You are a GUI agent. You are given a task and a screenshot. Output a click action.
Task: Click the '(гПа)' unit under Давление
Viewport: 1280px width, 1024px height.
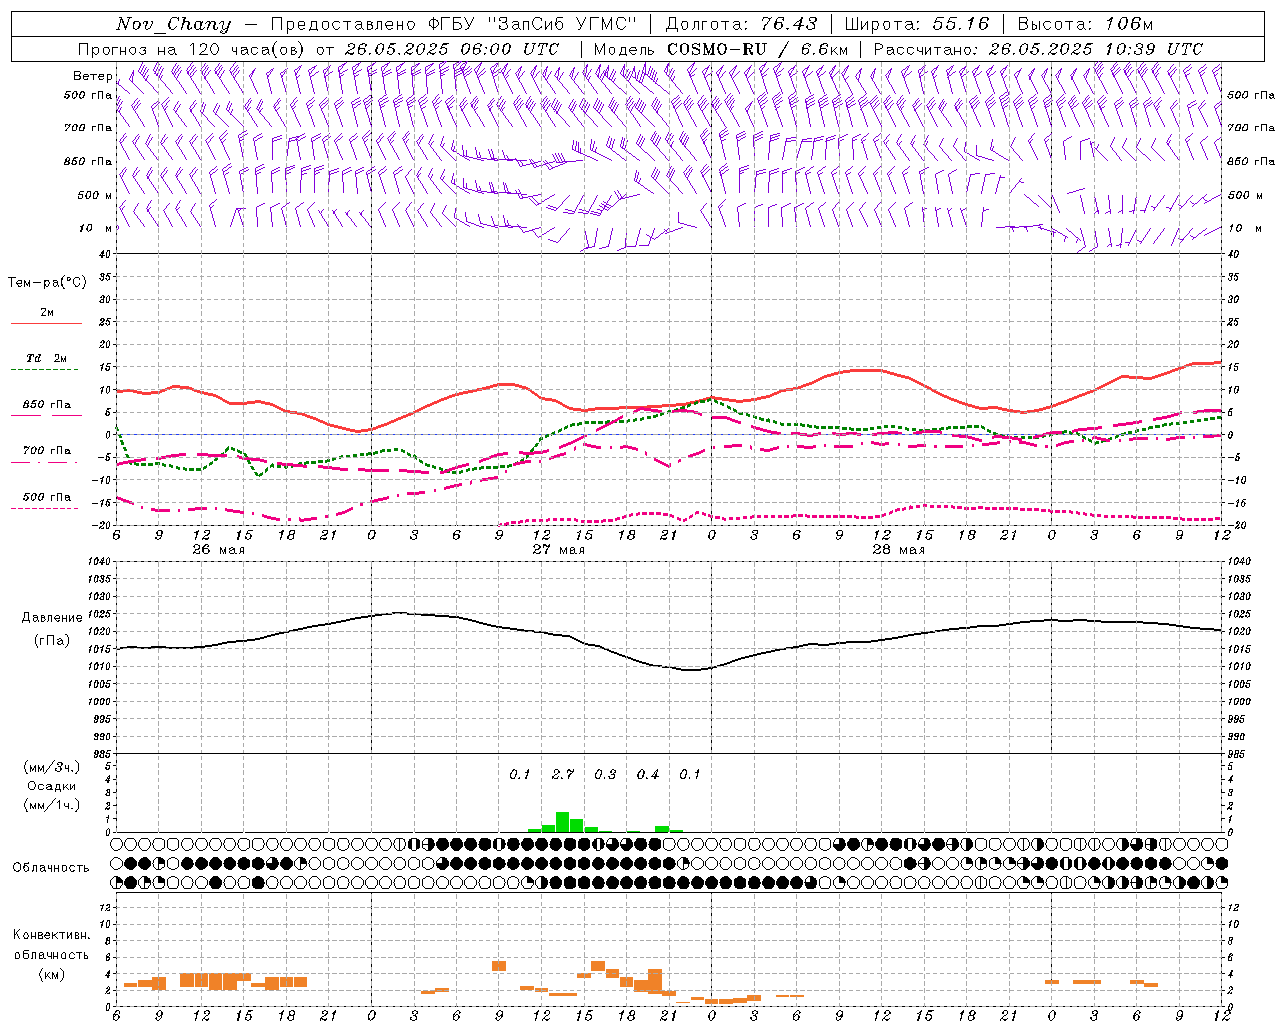coord(51,641)
